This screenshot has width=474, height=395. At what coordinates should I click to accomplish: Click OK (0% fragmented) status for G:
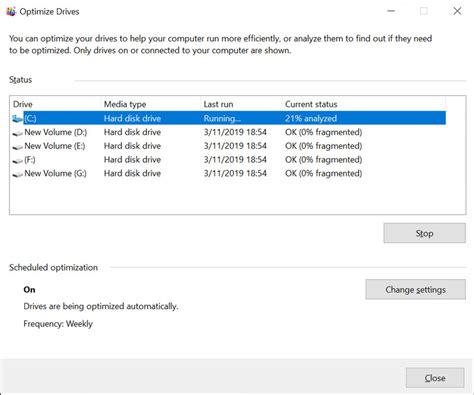coord(323,173)
